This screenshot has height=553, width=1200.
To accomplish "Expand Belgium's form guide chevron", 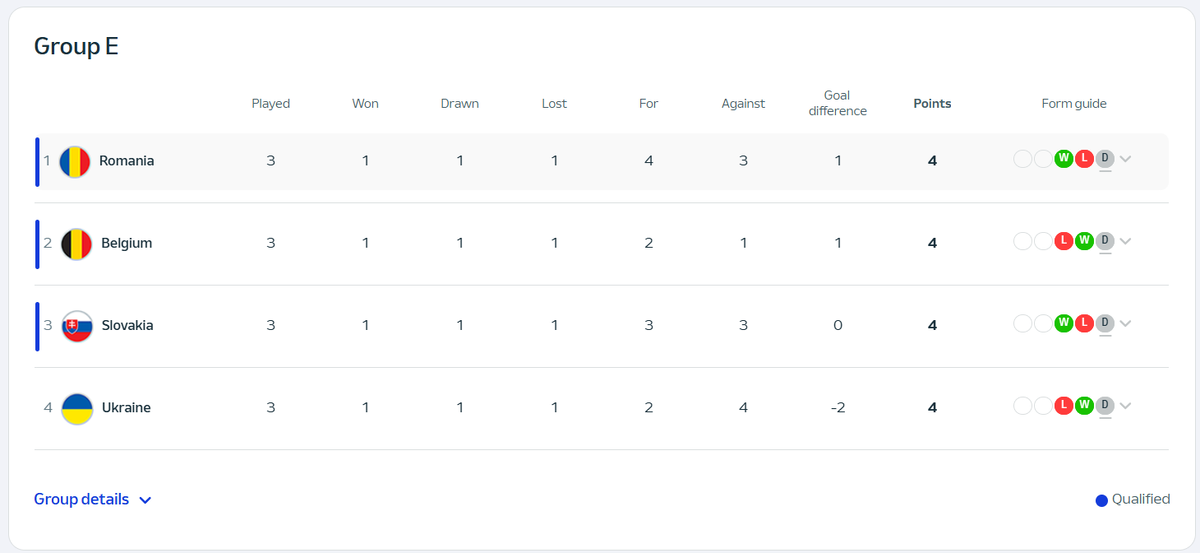I will (1126, 241).
